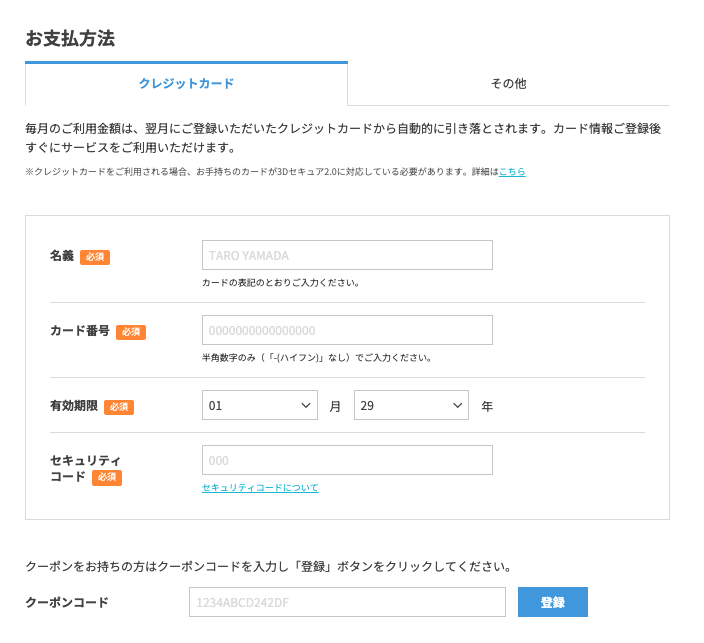Image resolution: width=704 pixels, height=643 pixels.
Task: Click the カード番号 field label
Action: point(80,331)
